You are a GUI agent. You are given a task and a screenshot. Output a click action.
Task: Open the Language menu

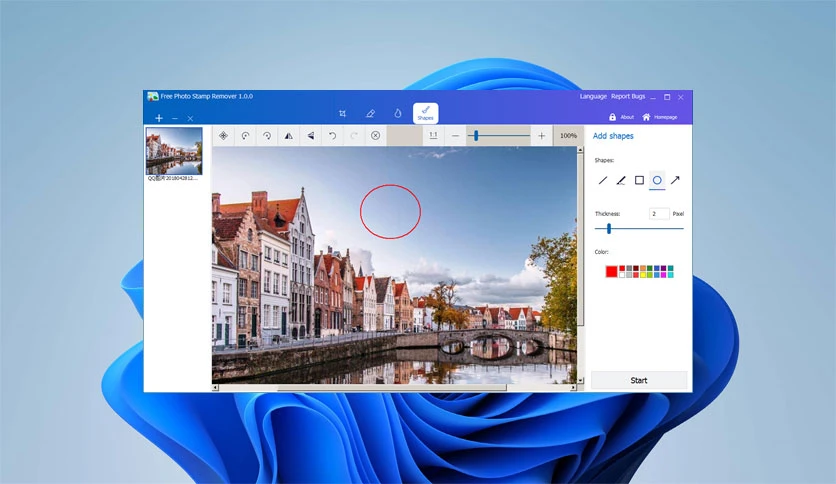(593, 96)
